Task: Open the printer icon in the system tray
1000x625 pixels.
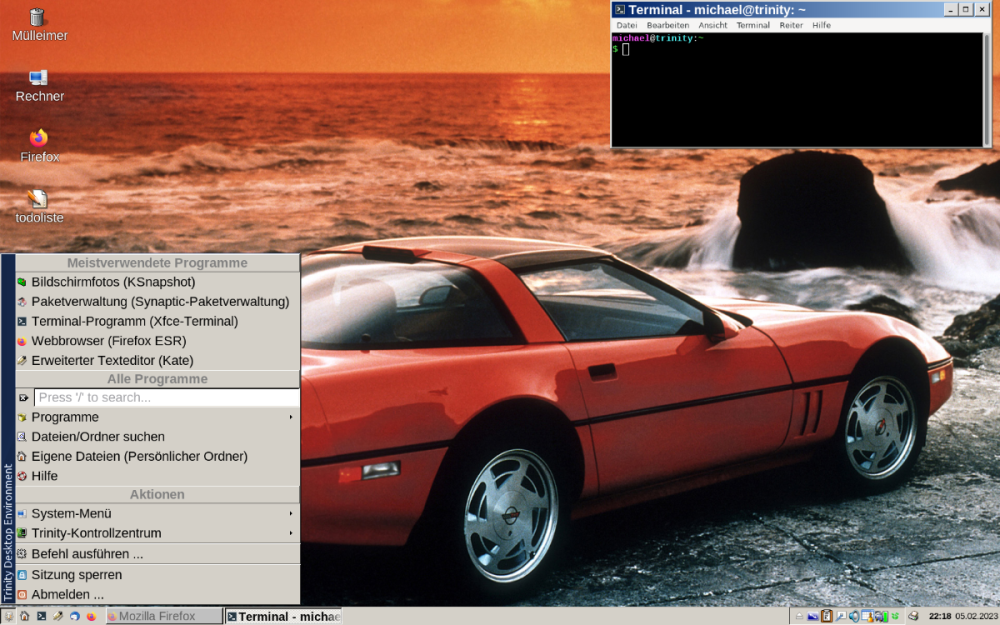Action: (913, 615)
